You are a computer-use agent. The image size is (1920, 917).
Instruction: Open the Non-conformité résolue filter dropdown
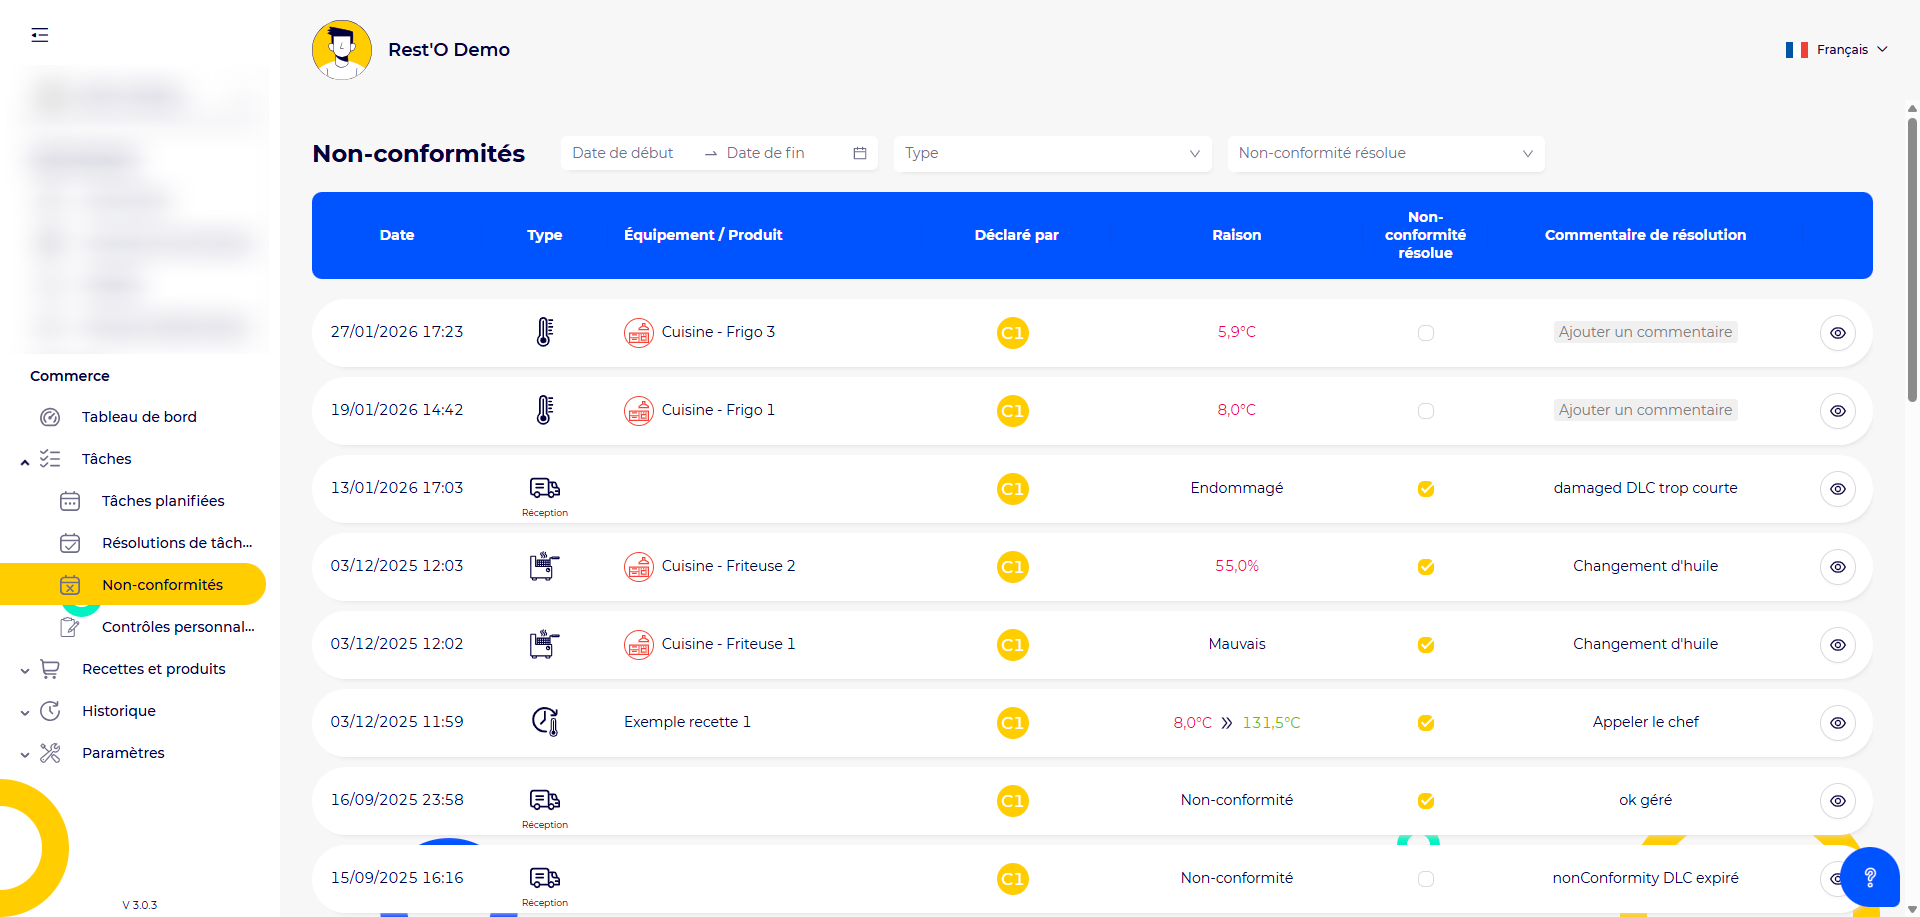coord(1385,153)
